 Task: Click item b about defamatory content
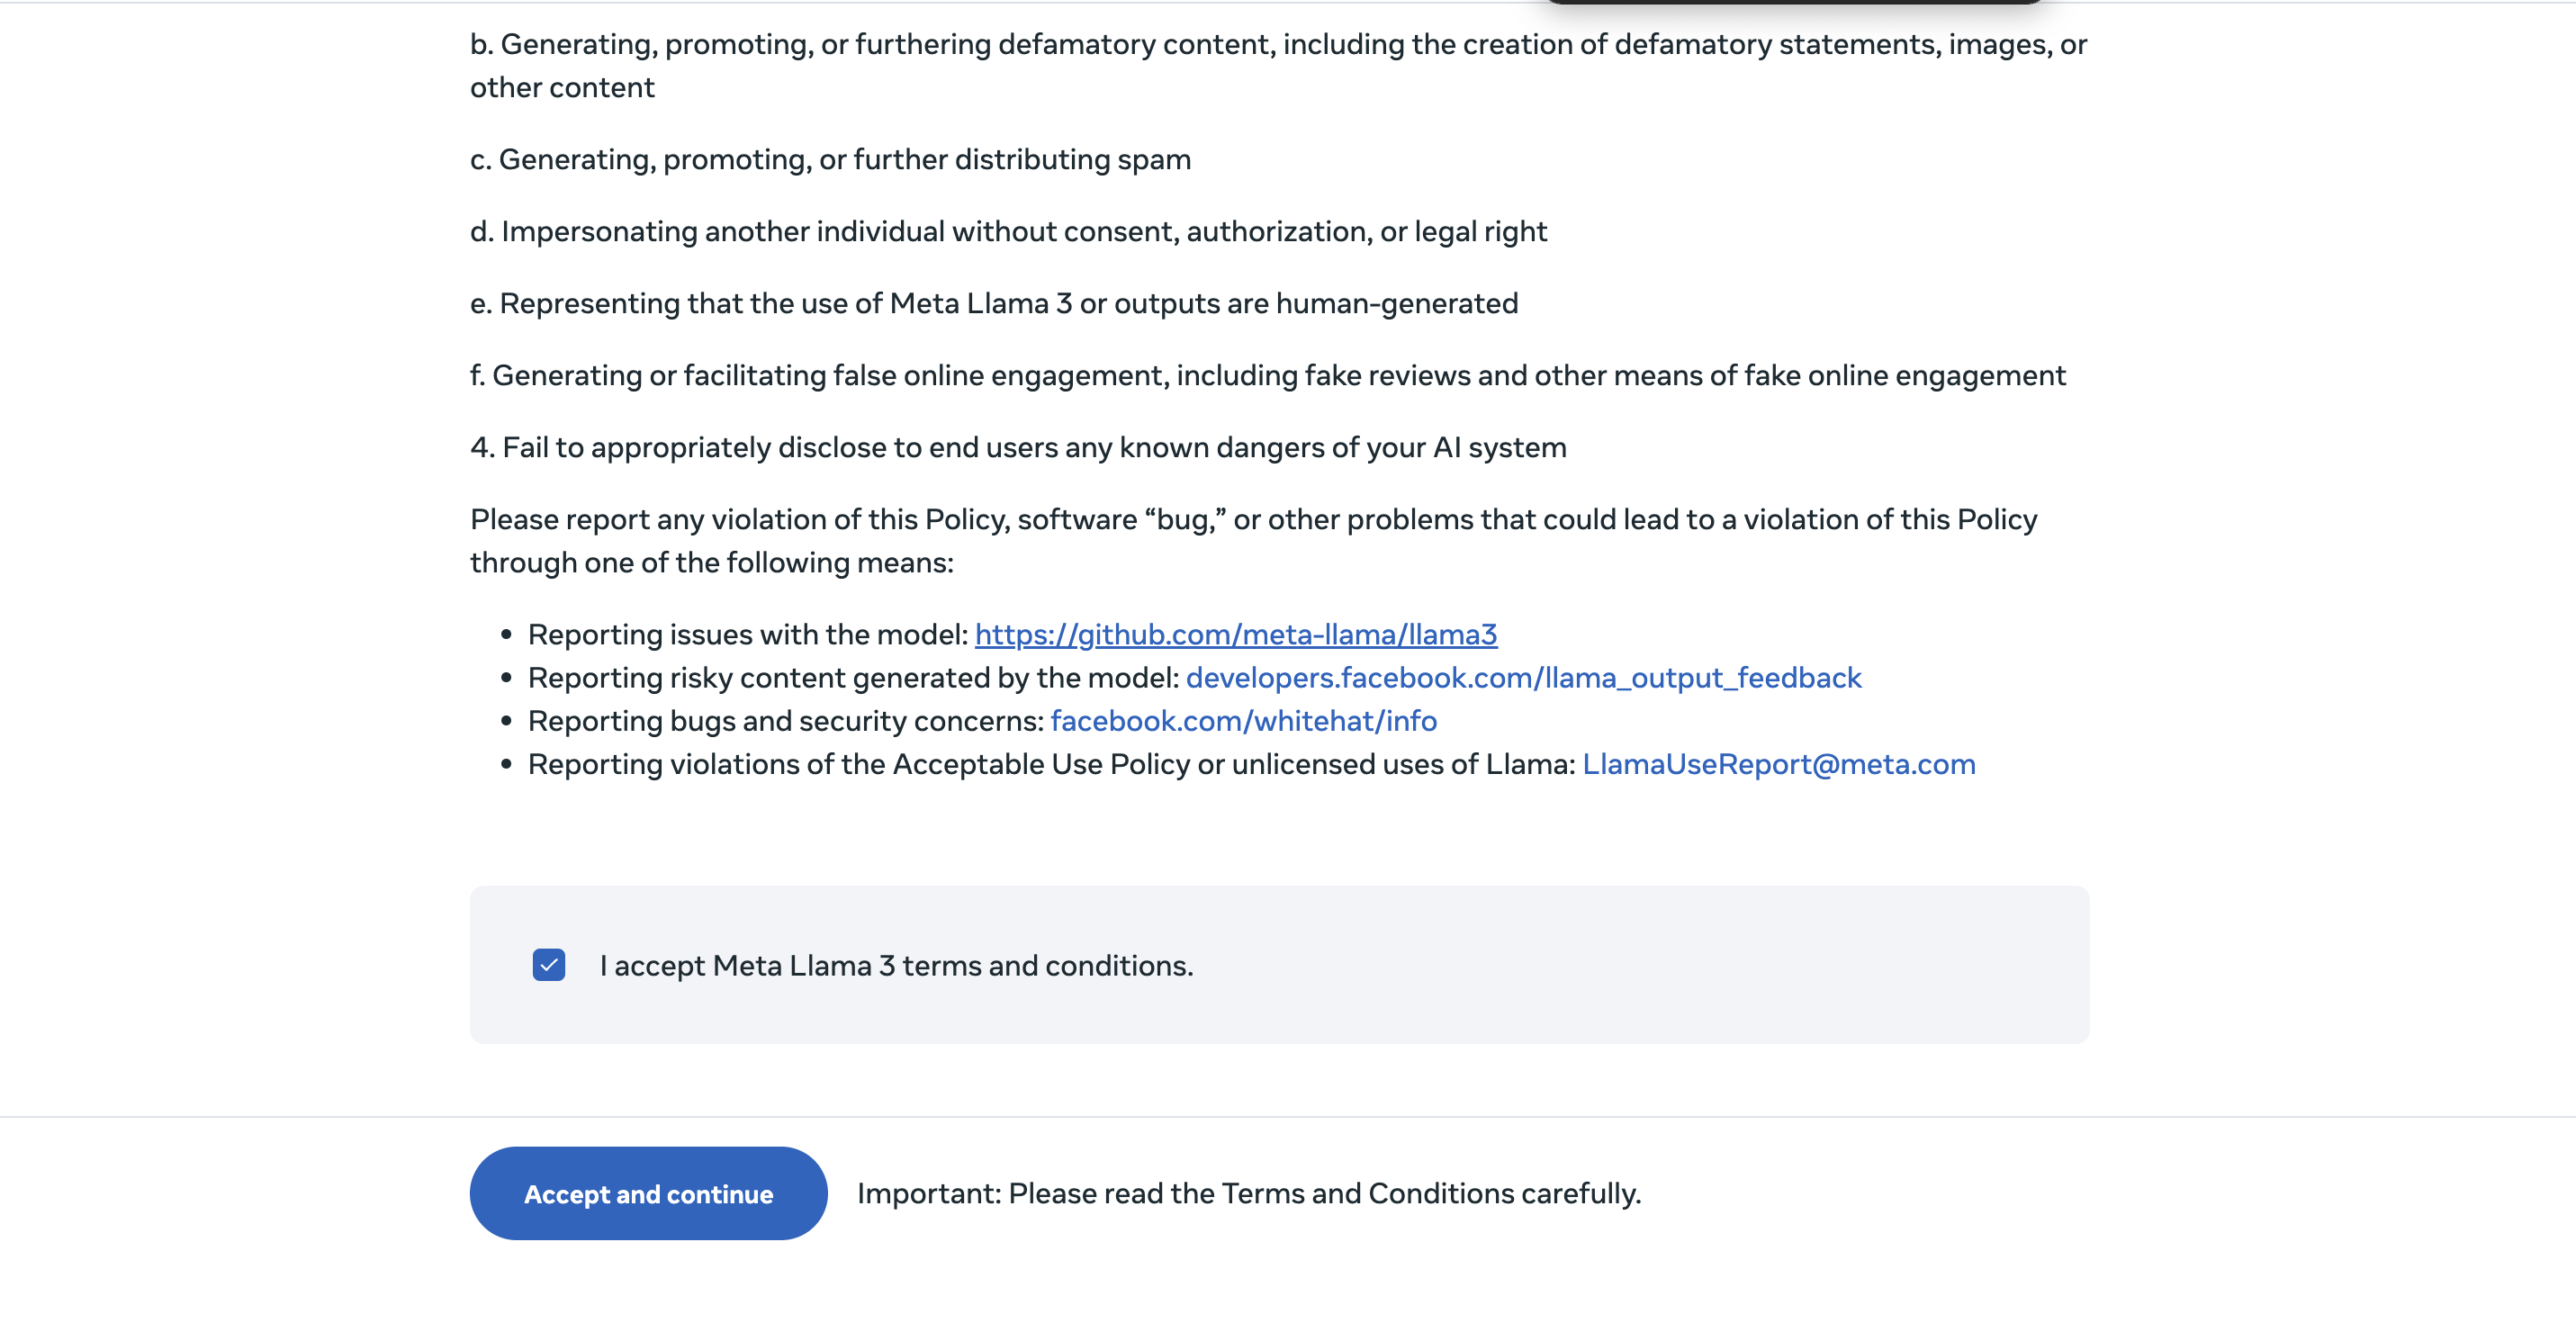(1278, 65)
